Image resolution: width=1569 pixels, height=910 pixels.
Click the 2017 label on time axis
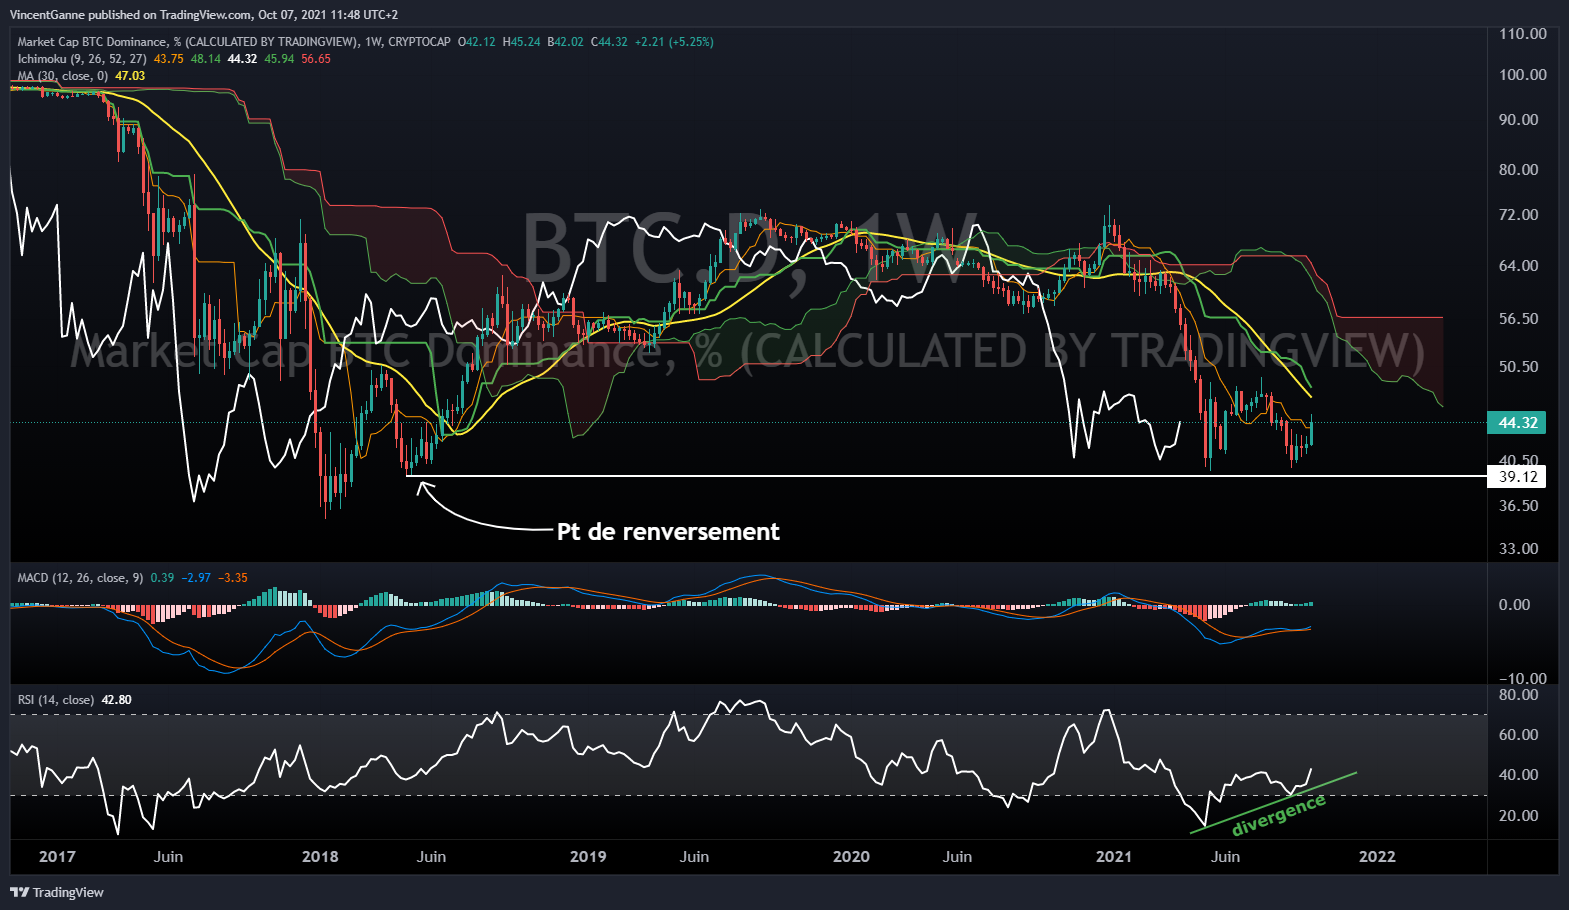pyautogui.click(x=57, y=857)
